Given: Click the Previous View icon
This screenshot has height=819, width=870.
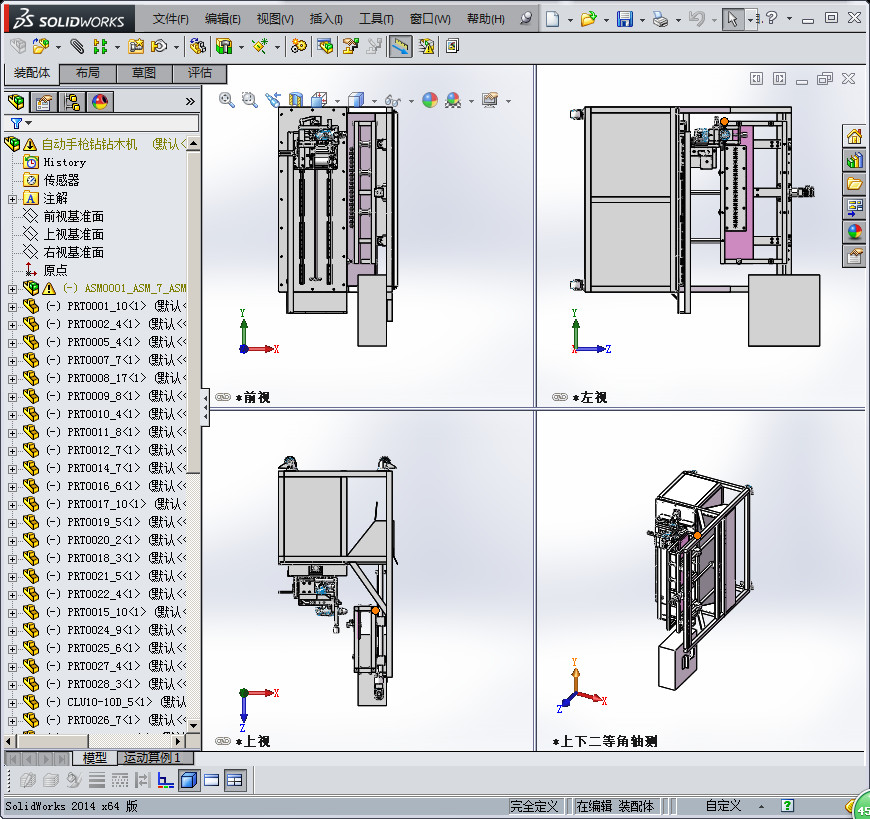Looking at the screenshot, I should [273, 100].
